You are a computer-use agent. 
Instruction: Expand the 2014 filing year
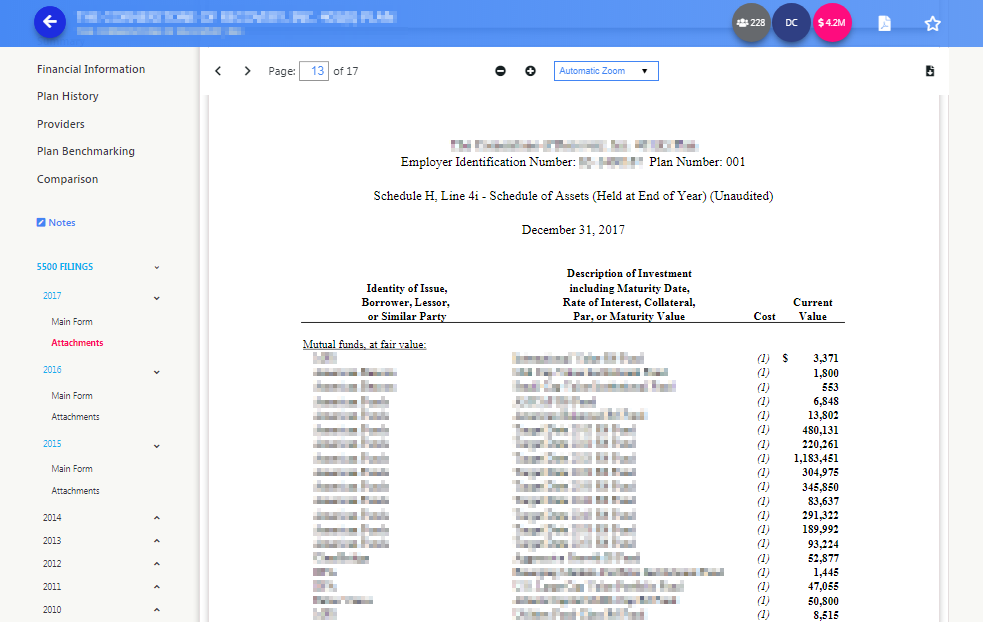(x=157, y=518)
